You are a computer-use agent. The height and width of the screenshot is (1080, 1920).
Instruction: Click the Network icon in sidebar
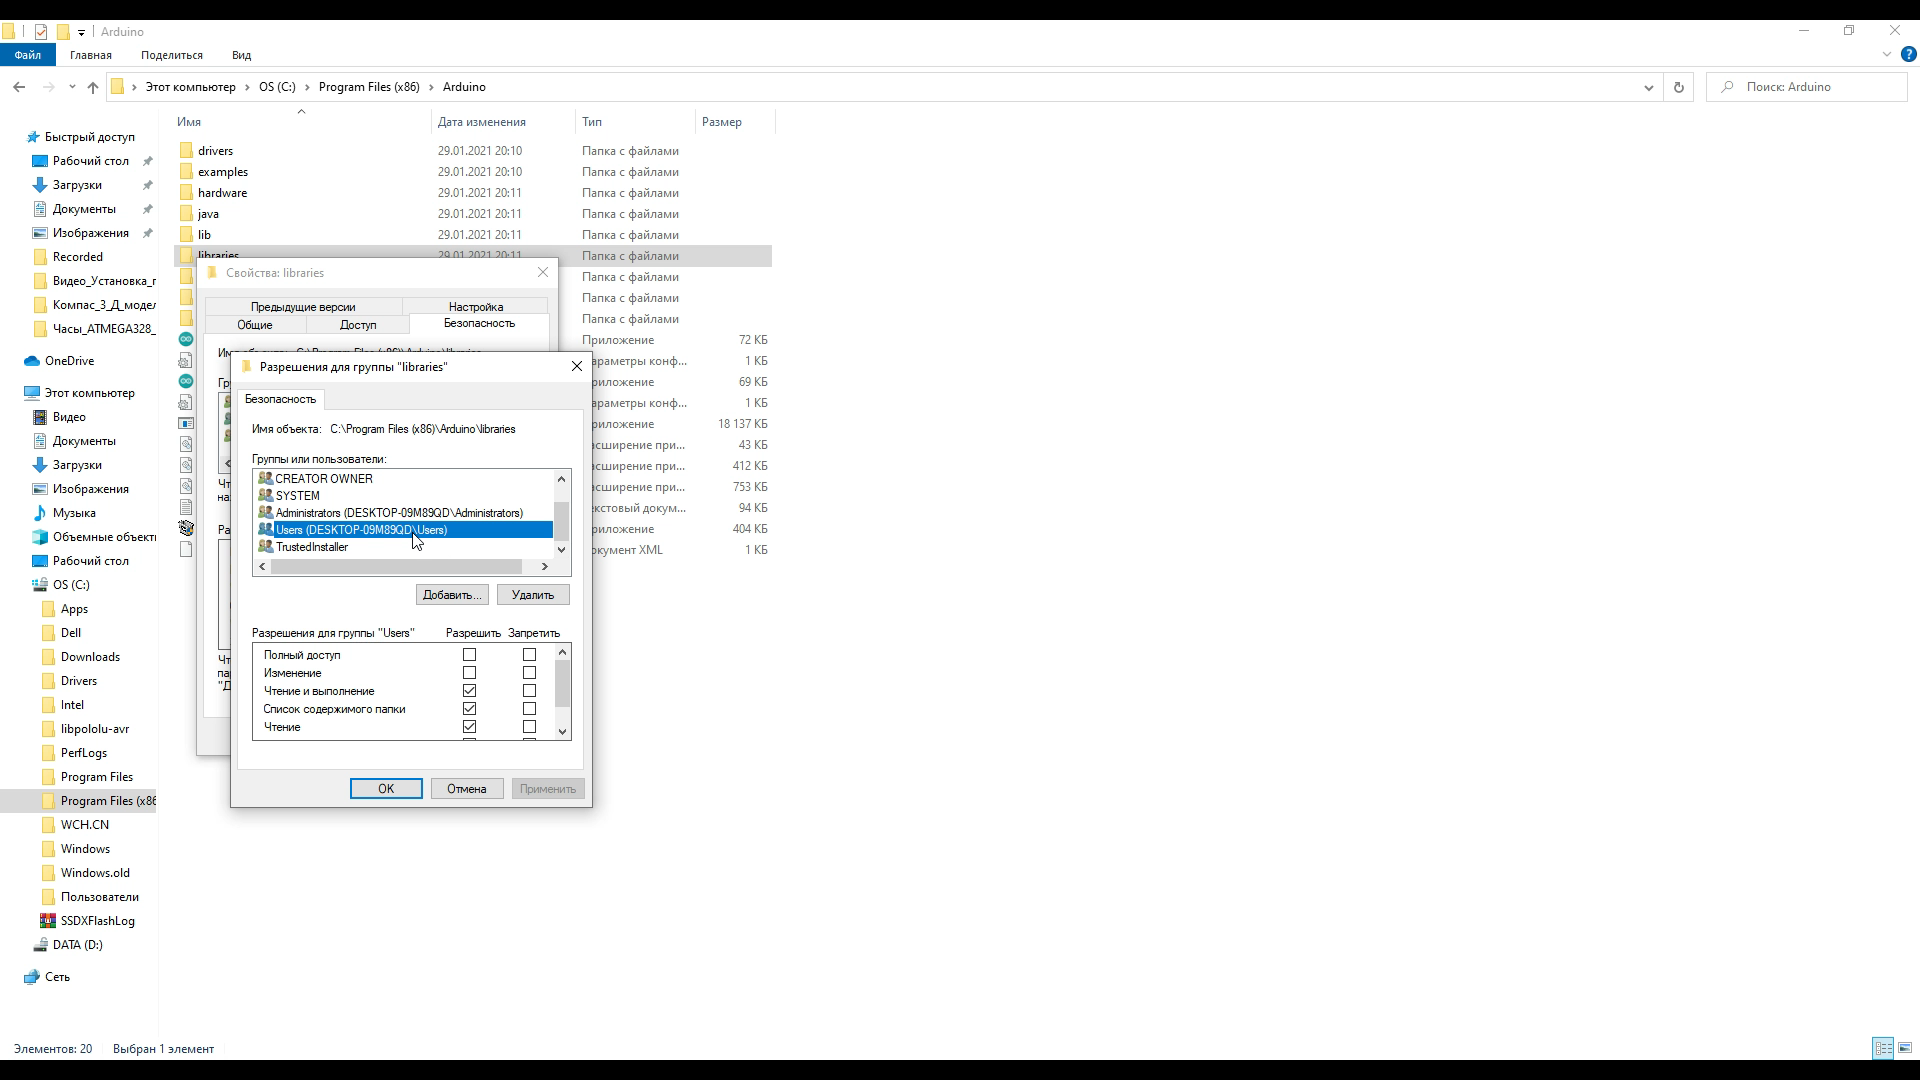click(x=32, y=977)
